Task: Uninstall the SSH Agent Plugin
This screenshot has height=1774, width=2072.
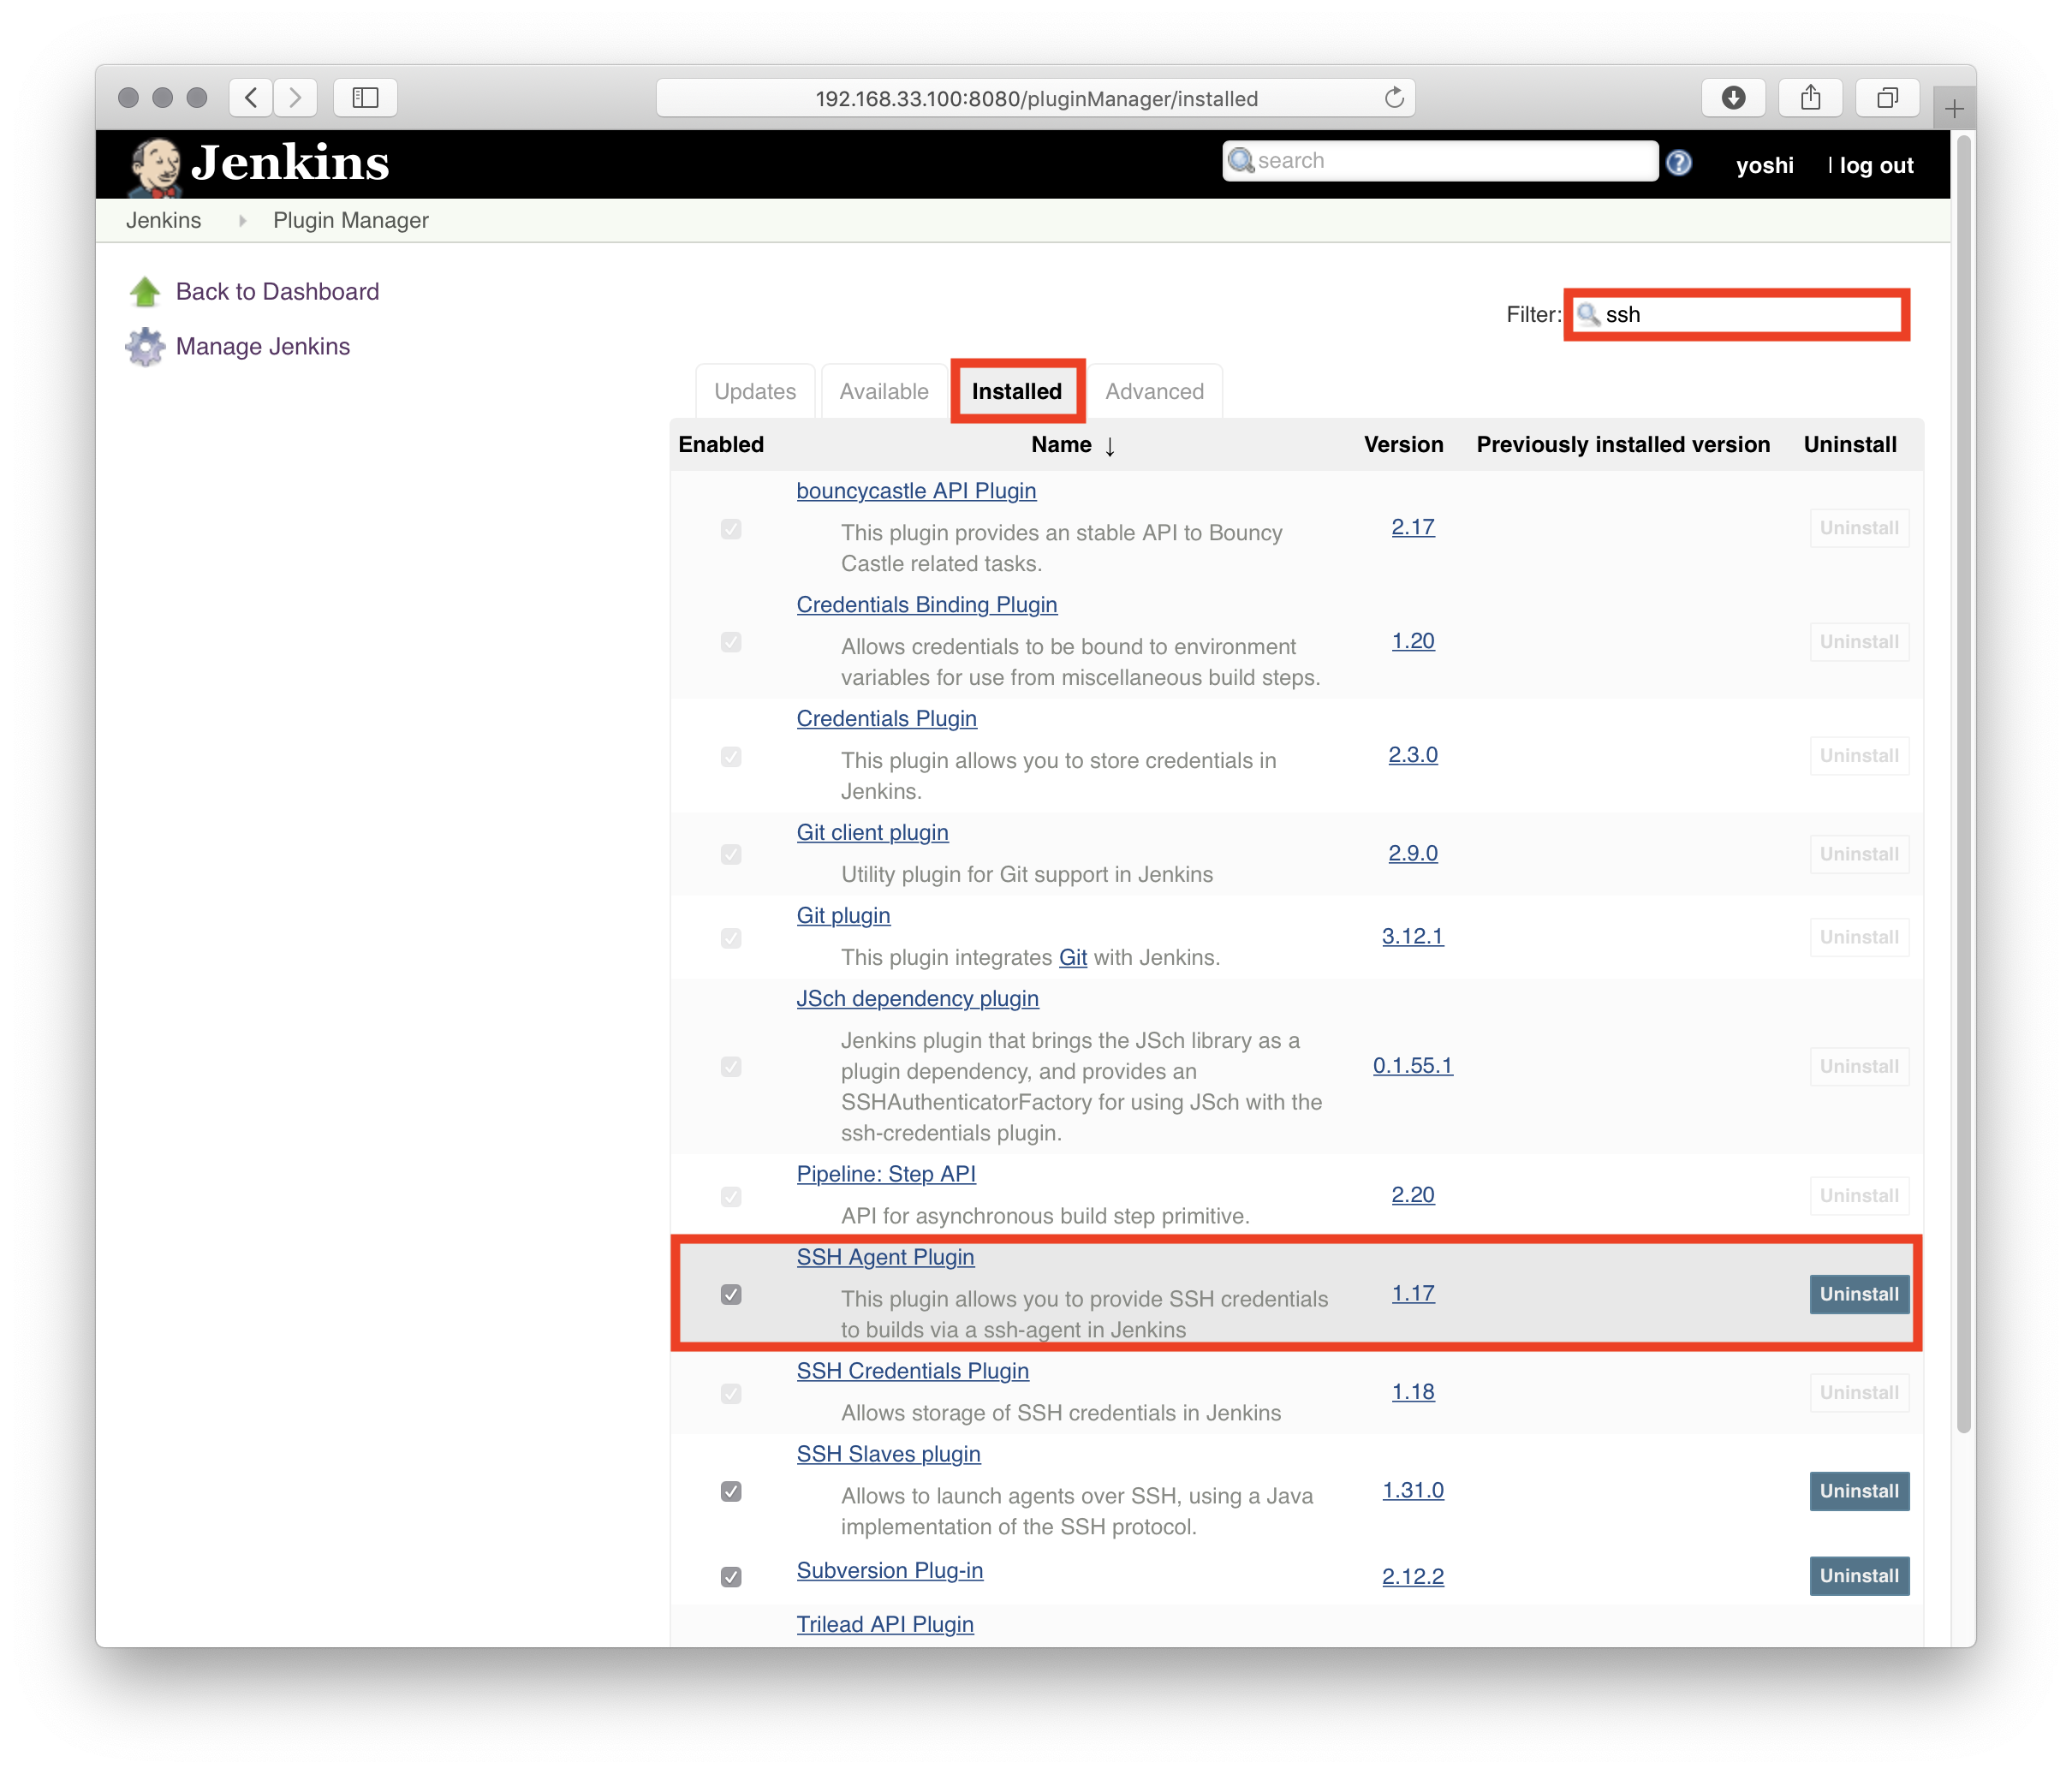Action: click(x=1859, y=1295)
